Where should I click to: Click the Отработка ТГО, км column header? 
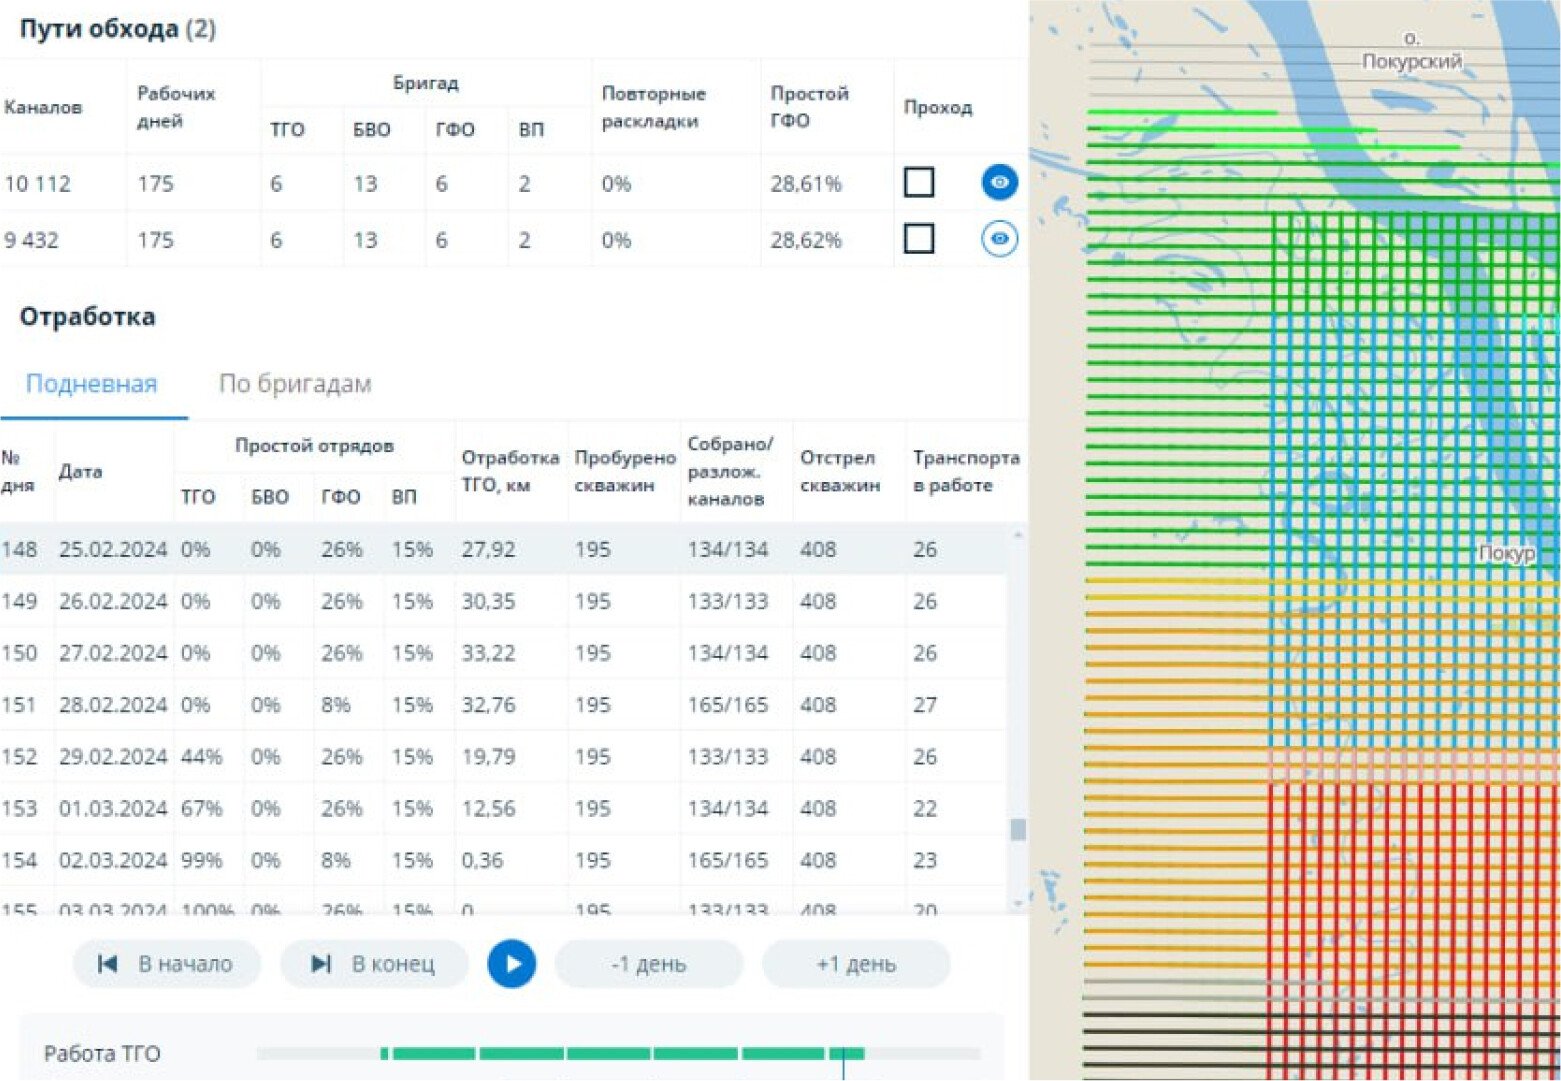coord(509,471)
